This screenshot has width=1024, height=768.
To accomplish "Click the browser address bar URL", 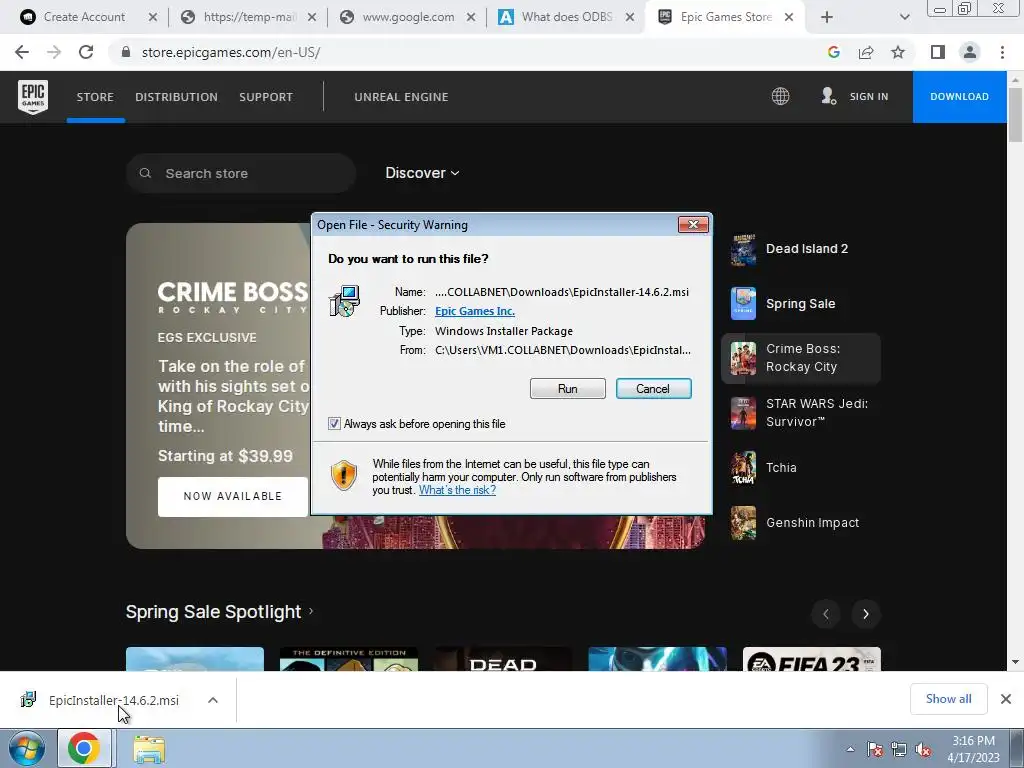I will (x=231, y=52).
